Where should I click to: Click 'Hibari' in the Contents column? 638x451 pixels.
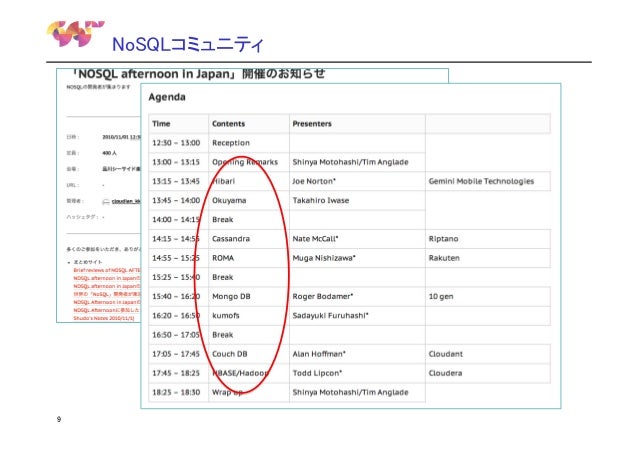[223, 181]
